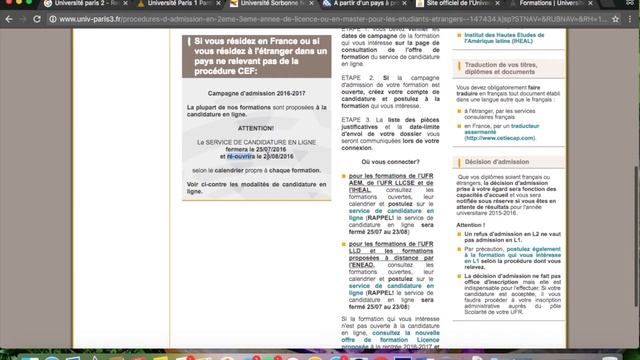
Task: View site information icon in address bar
Action: 53,19
